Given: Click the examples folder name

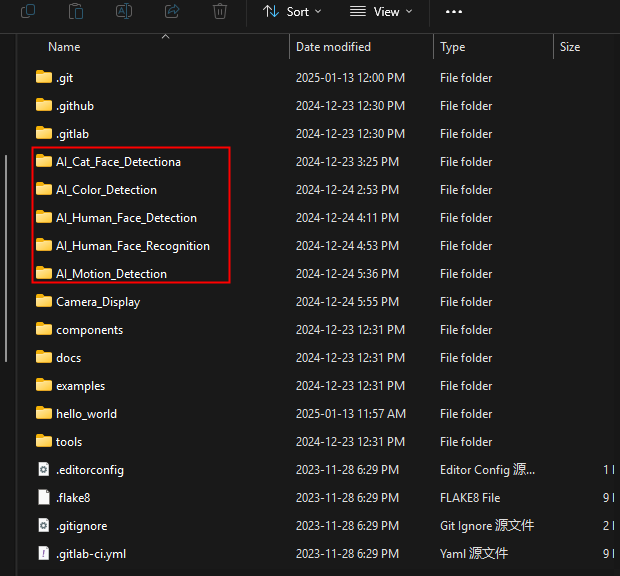Looking at the screenshot, I should coord(81,386).
